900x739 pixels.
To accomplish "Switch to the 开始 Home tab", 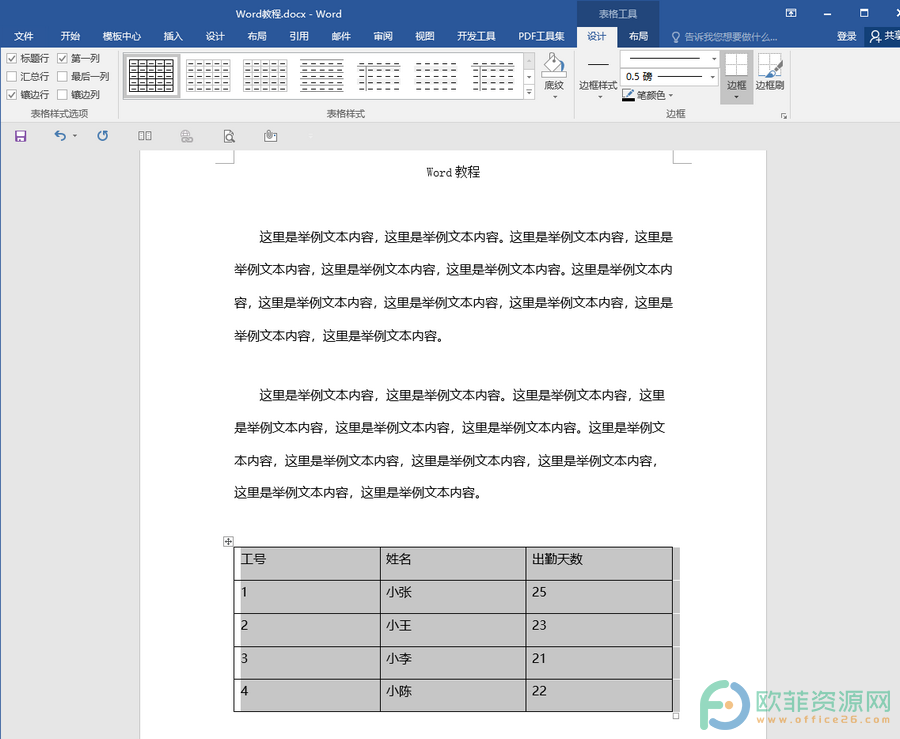I will tap(70, 36).
